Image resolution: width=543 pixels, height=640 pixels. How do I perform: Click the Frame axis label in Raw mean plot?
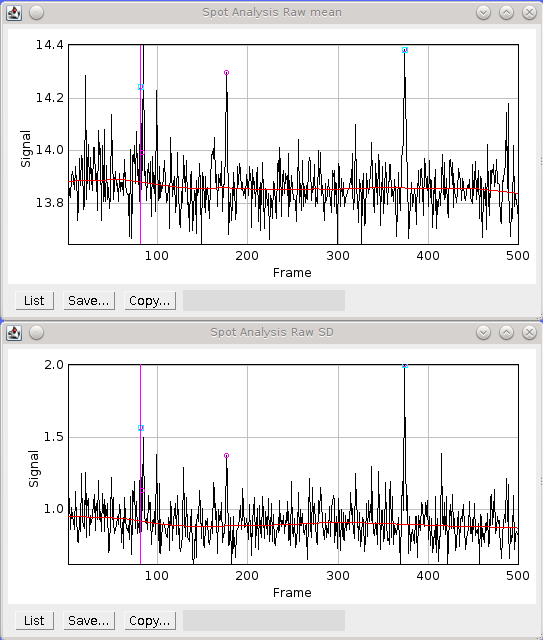292,273
